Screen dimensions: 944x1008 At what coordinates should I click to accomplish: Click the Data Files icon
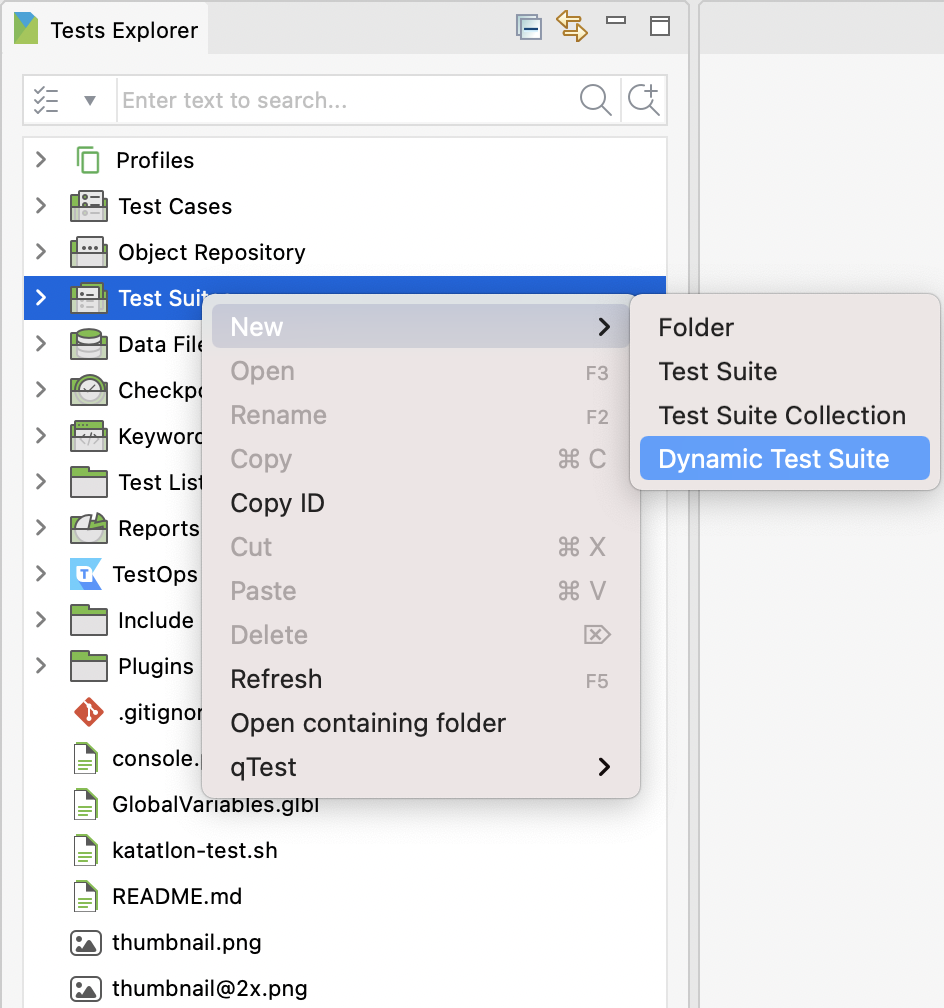(88, 344)
